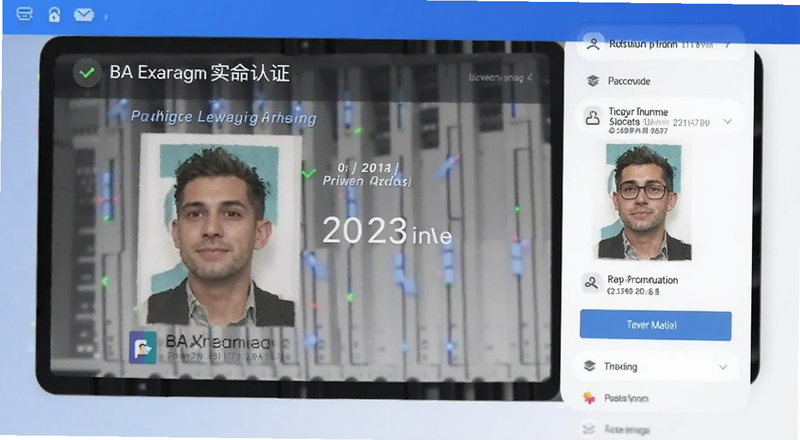
Task: Select the top row in the side panel
Action: click(x=660, y=45)
